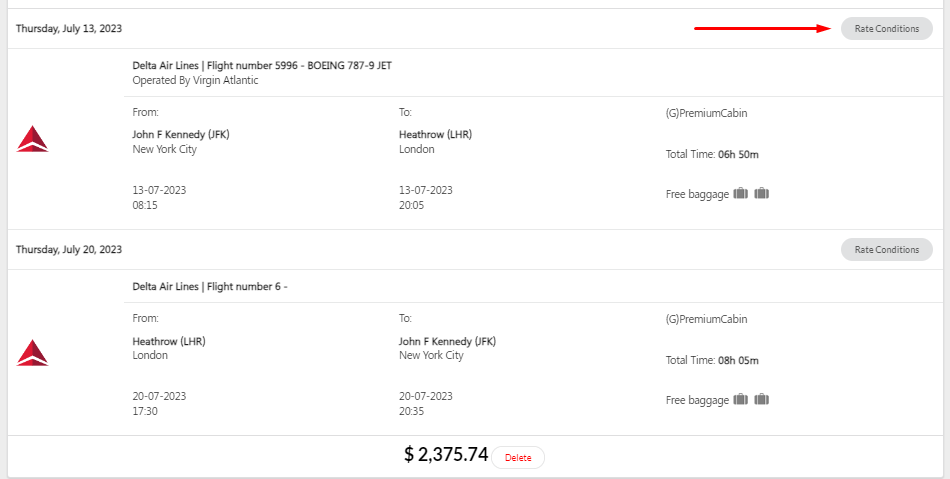Click (G)PremiumCabin on the July 20 flight
The height and width of the screenshot is (479, 950).
pyautogui.click(x=706, y=319)
